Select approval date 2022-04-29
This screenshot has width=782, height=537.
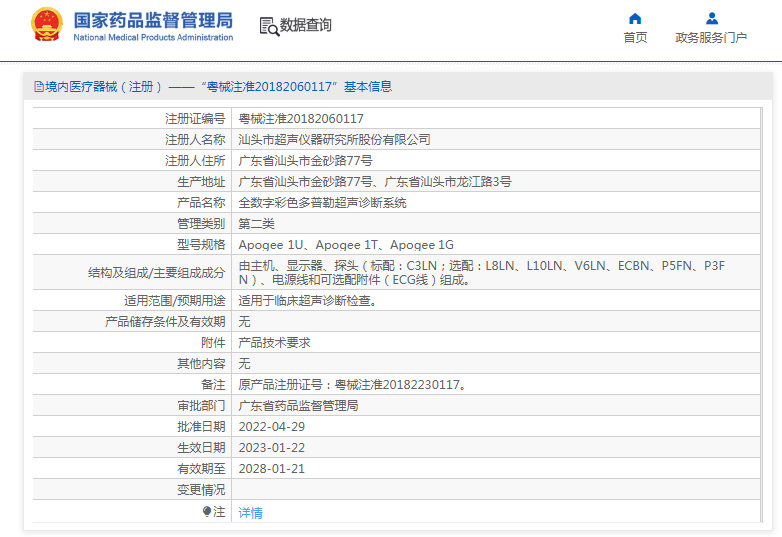point(271,427)
